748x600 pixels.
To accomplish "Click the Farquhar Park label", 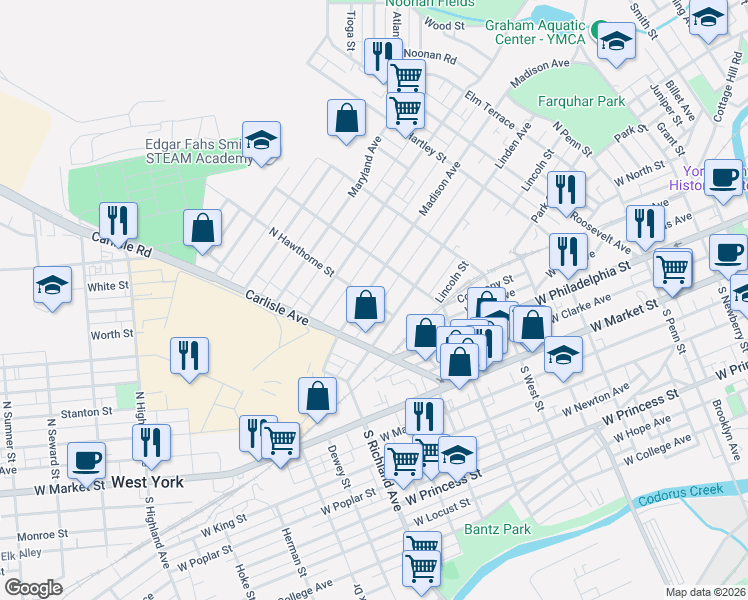I will (582, 101).
